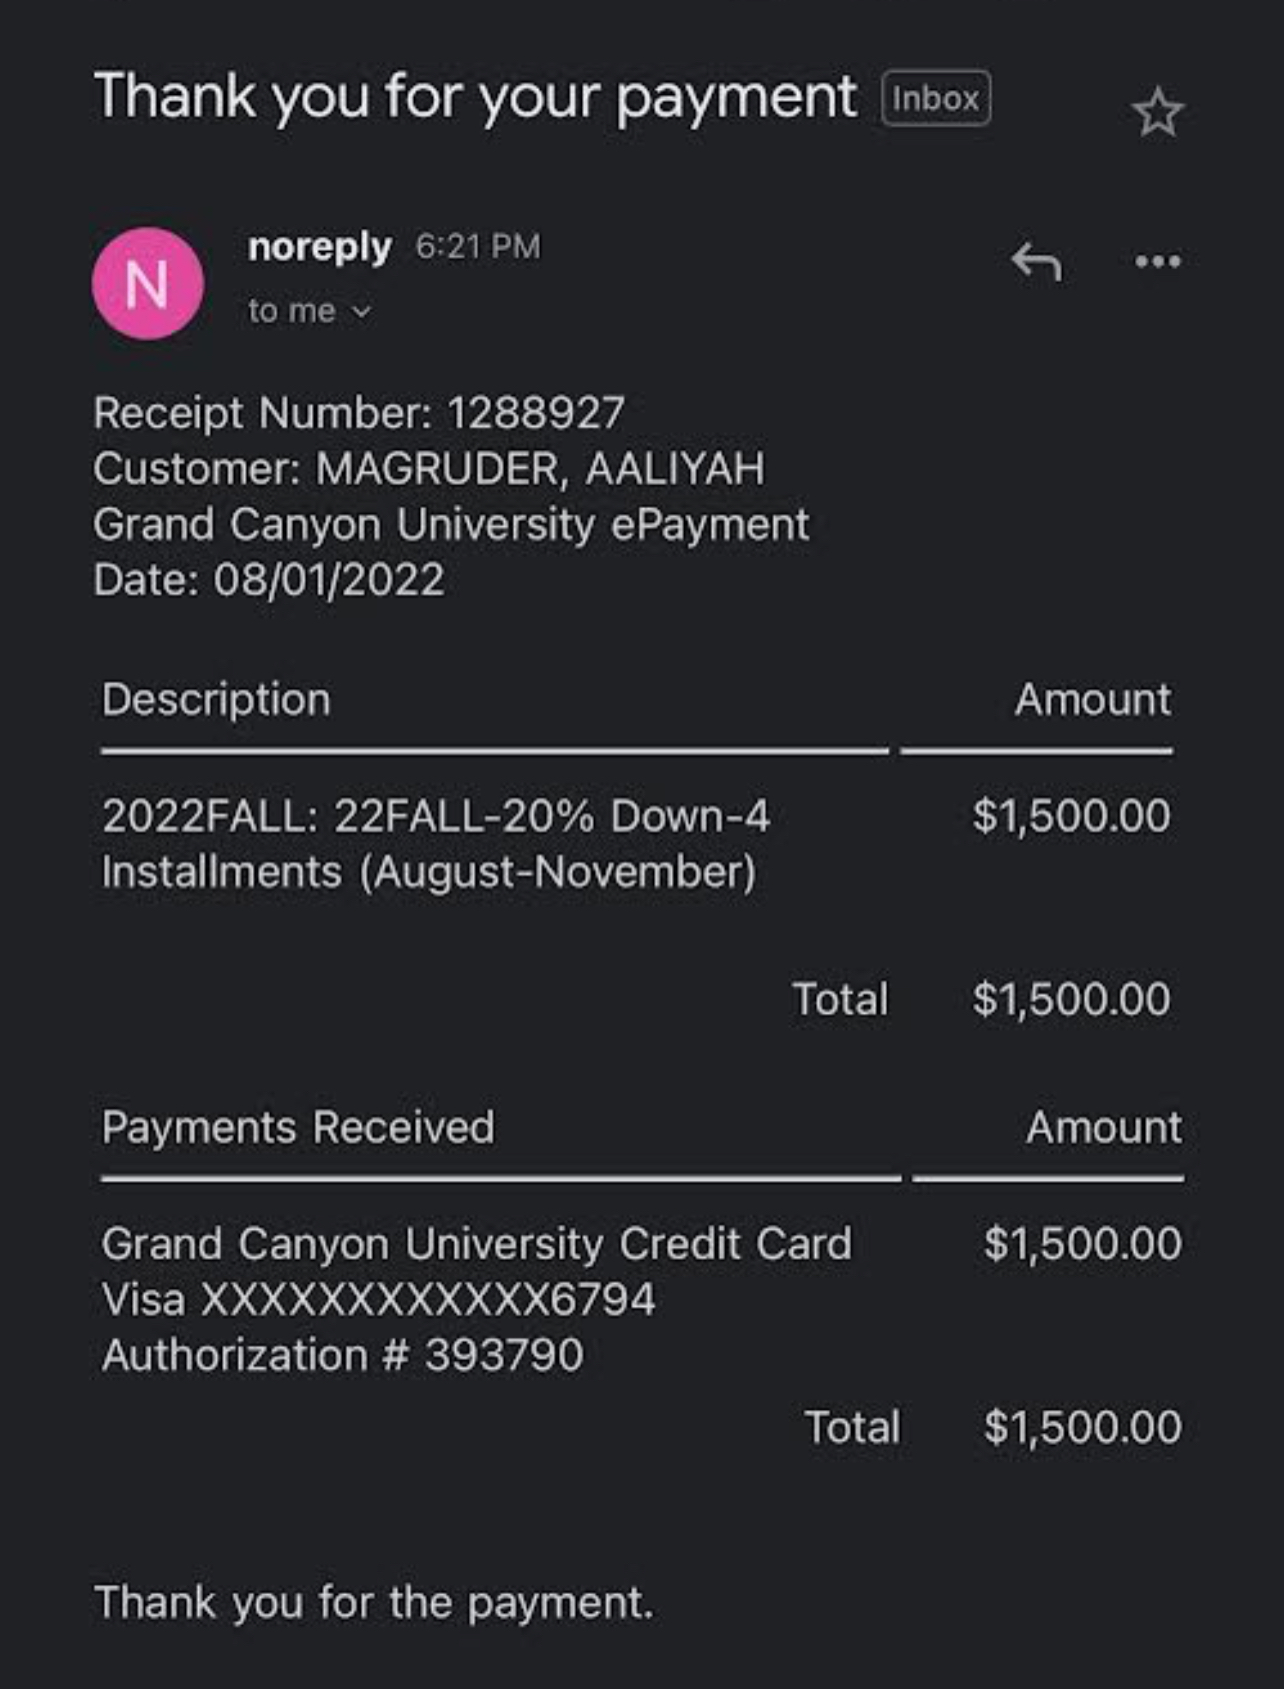Tap the Description column header
The height and width of the screenshot is (1689, 1284).
(216, 700)
